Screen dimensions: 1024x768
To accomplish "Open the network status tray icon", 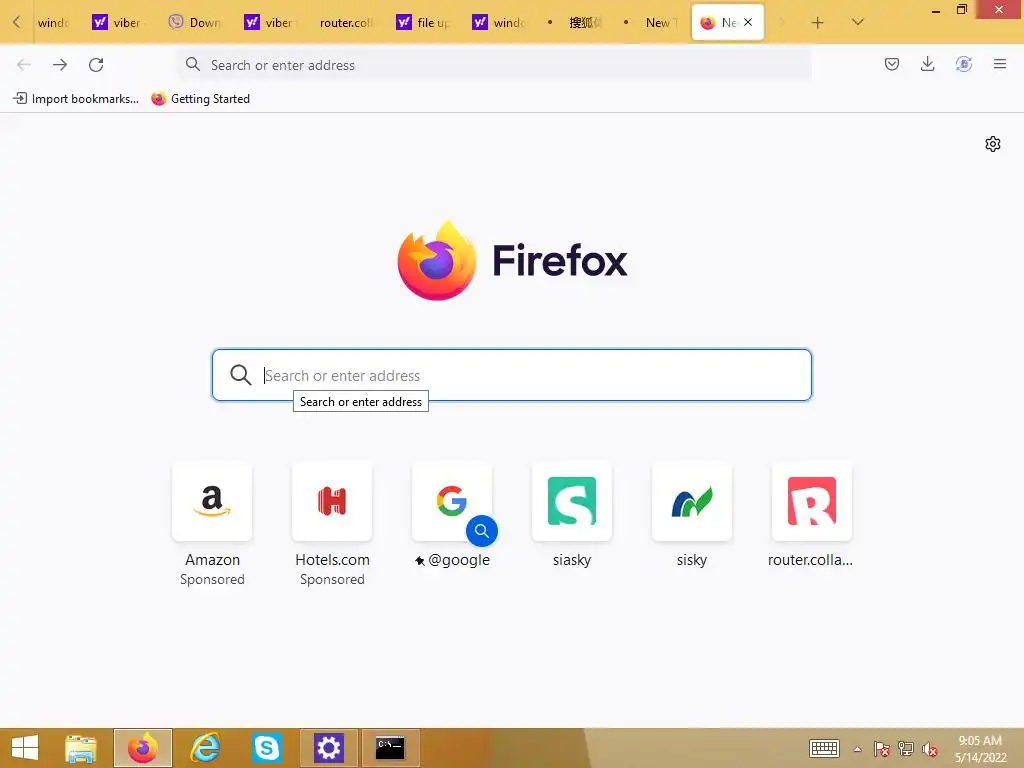I will 906,749.
